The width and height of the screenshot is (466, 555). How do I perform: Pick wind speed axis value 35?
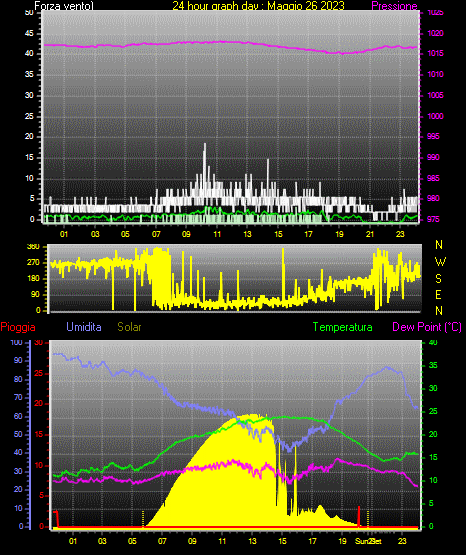(x=29, y=74)
